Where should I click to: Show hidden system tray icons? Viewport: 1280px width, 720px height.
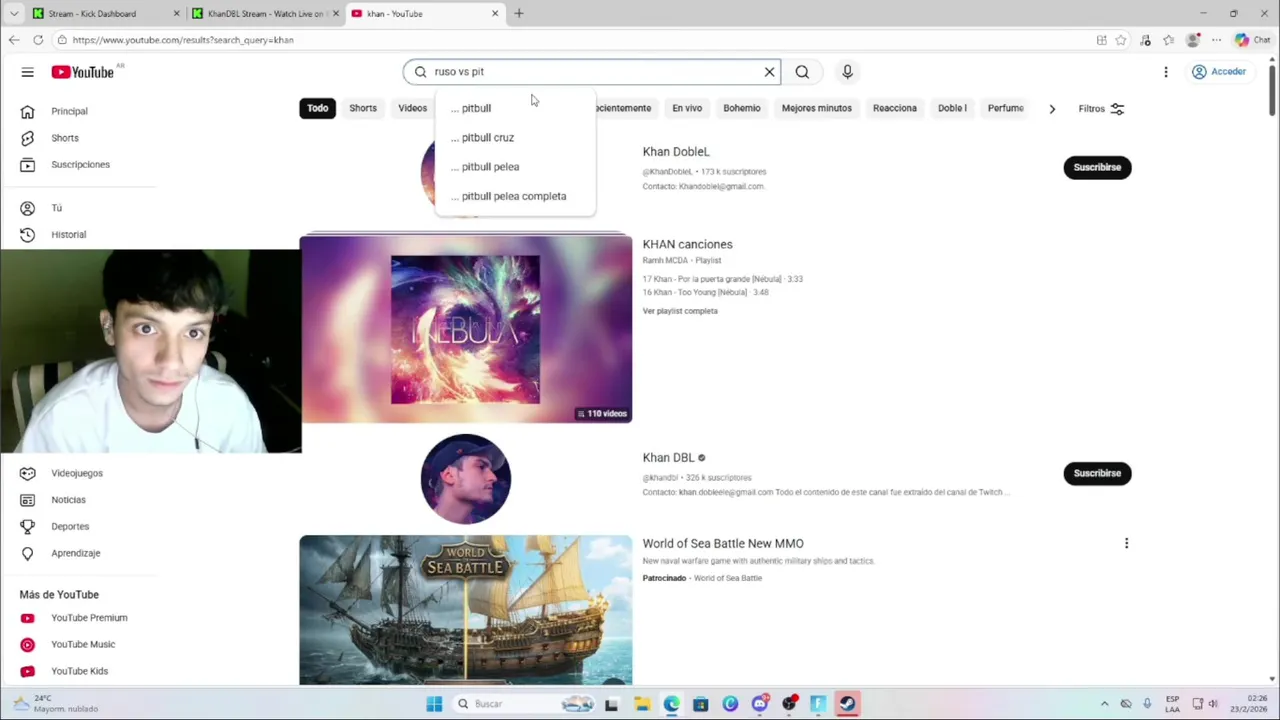point(1104,704)
